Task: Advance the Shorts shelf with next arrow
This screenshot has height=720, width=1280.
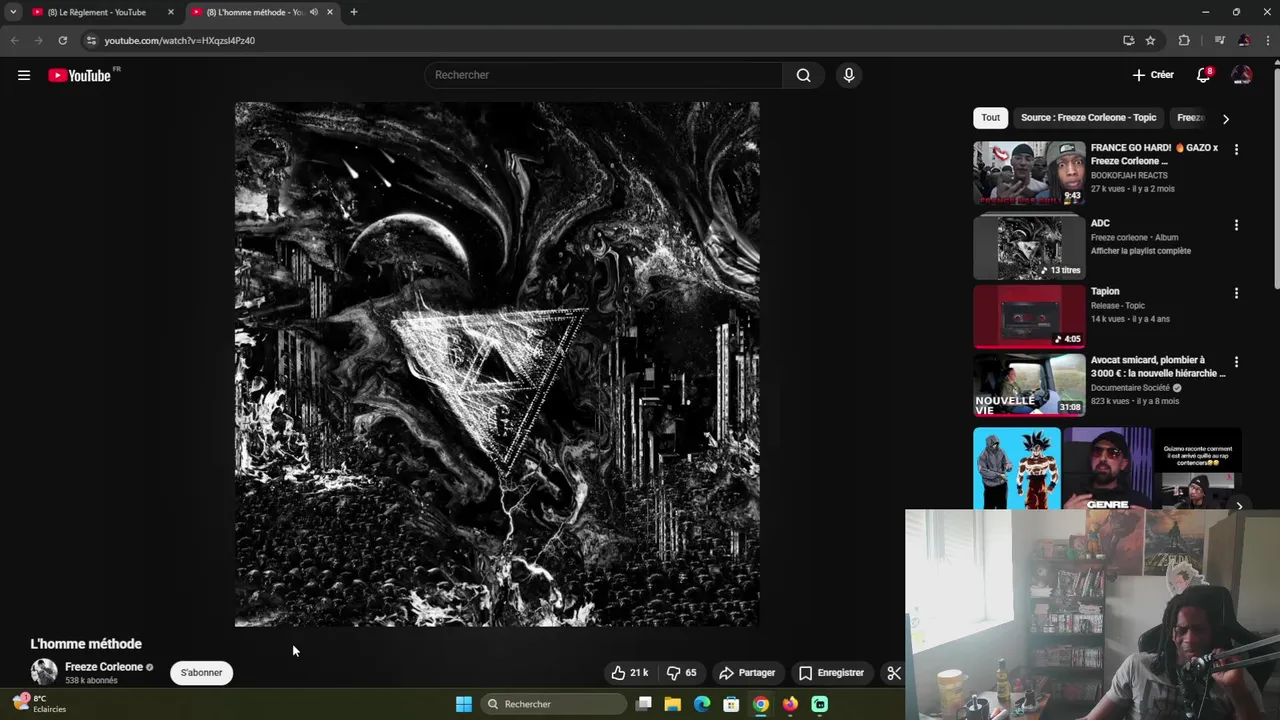Action: [1239, 506]
